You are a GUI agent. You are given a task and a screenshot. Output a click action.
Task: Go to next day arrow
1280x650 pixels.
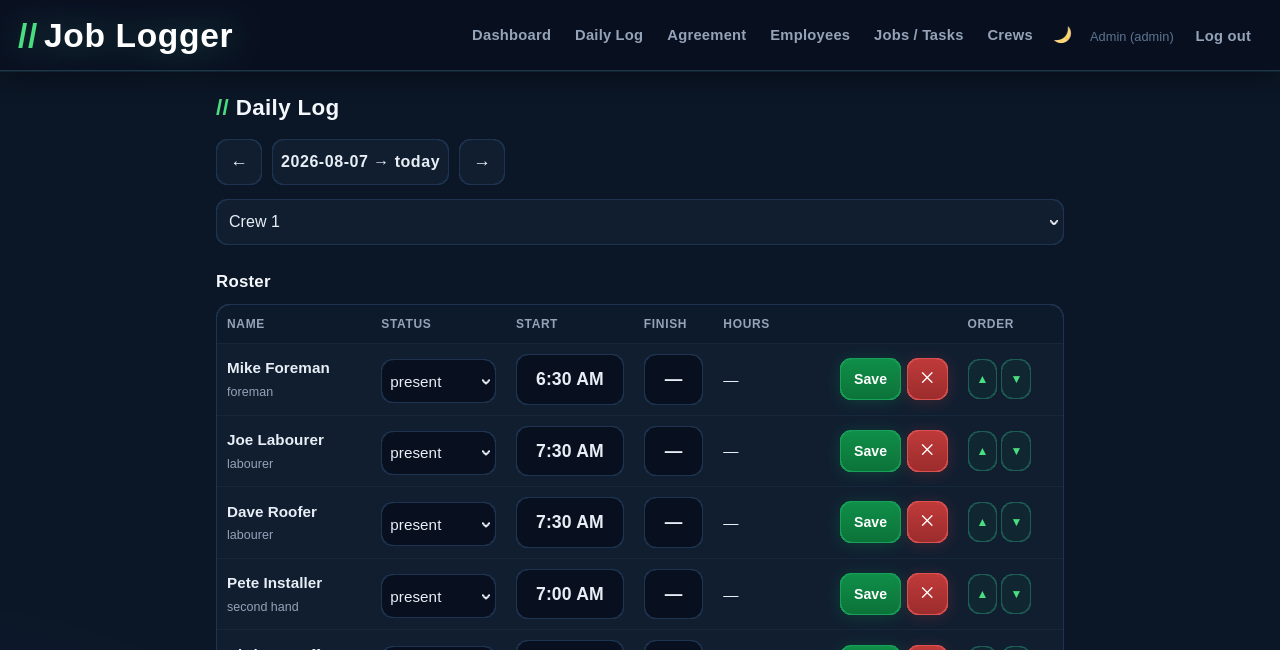pos(482,162)
